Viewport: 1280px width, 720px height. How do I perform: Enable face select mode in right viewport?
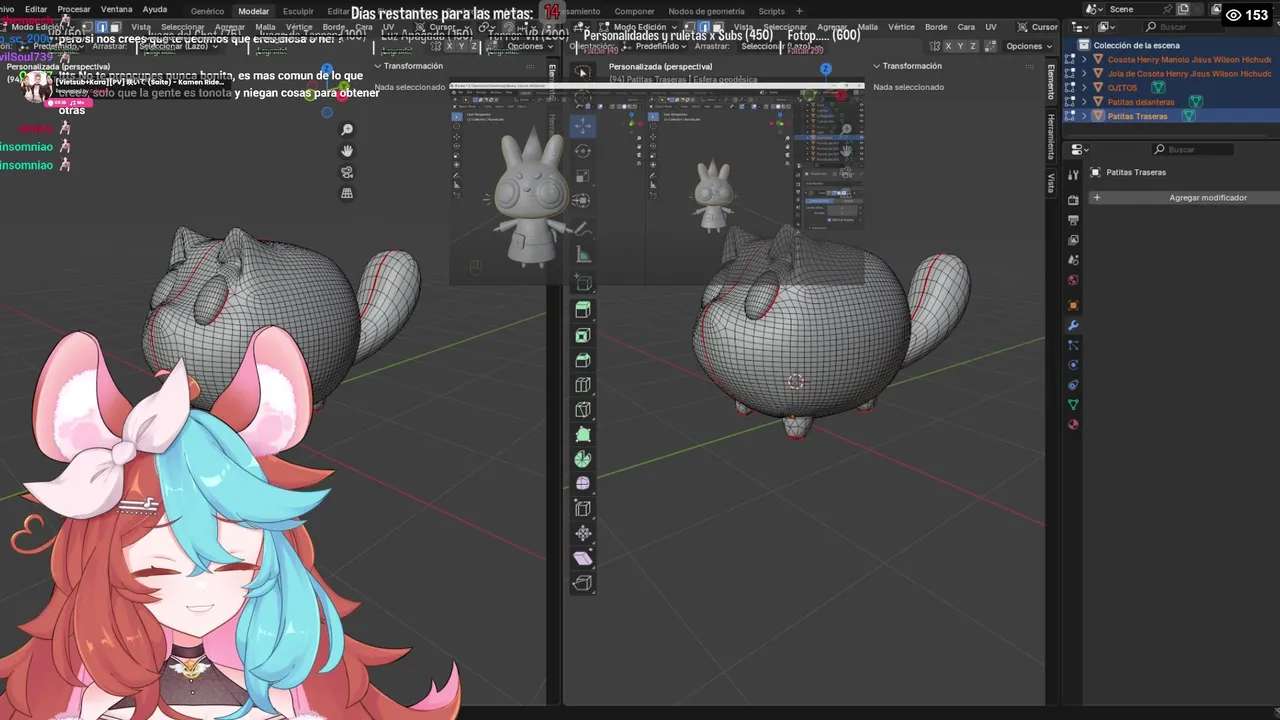pyautogui.click(x=718, y=27)
